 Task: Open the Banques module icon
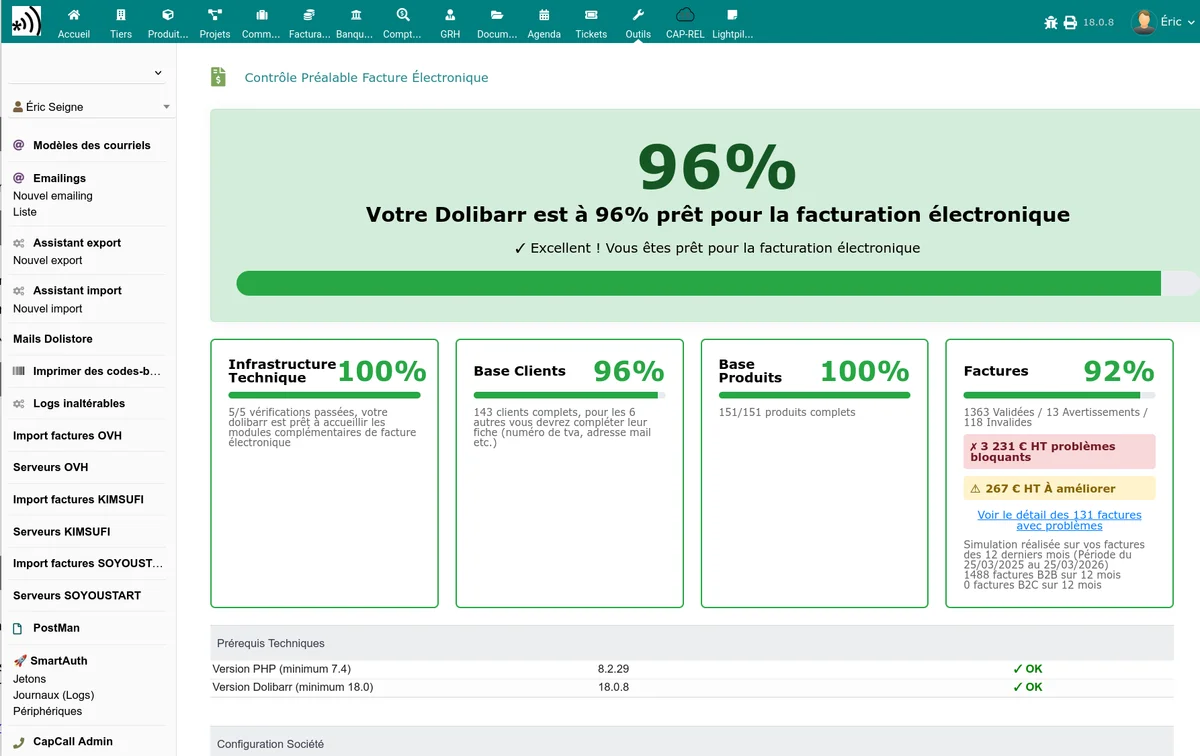(356, 15)
